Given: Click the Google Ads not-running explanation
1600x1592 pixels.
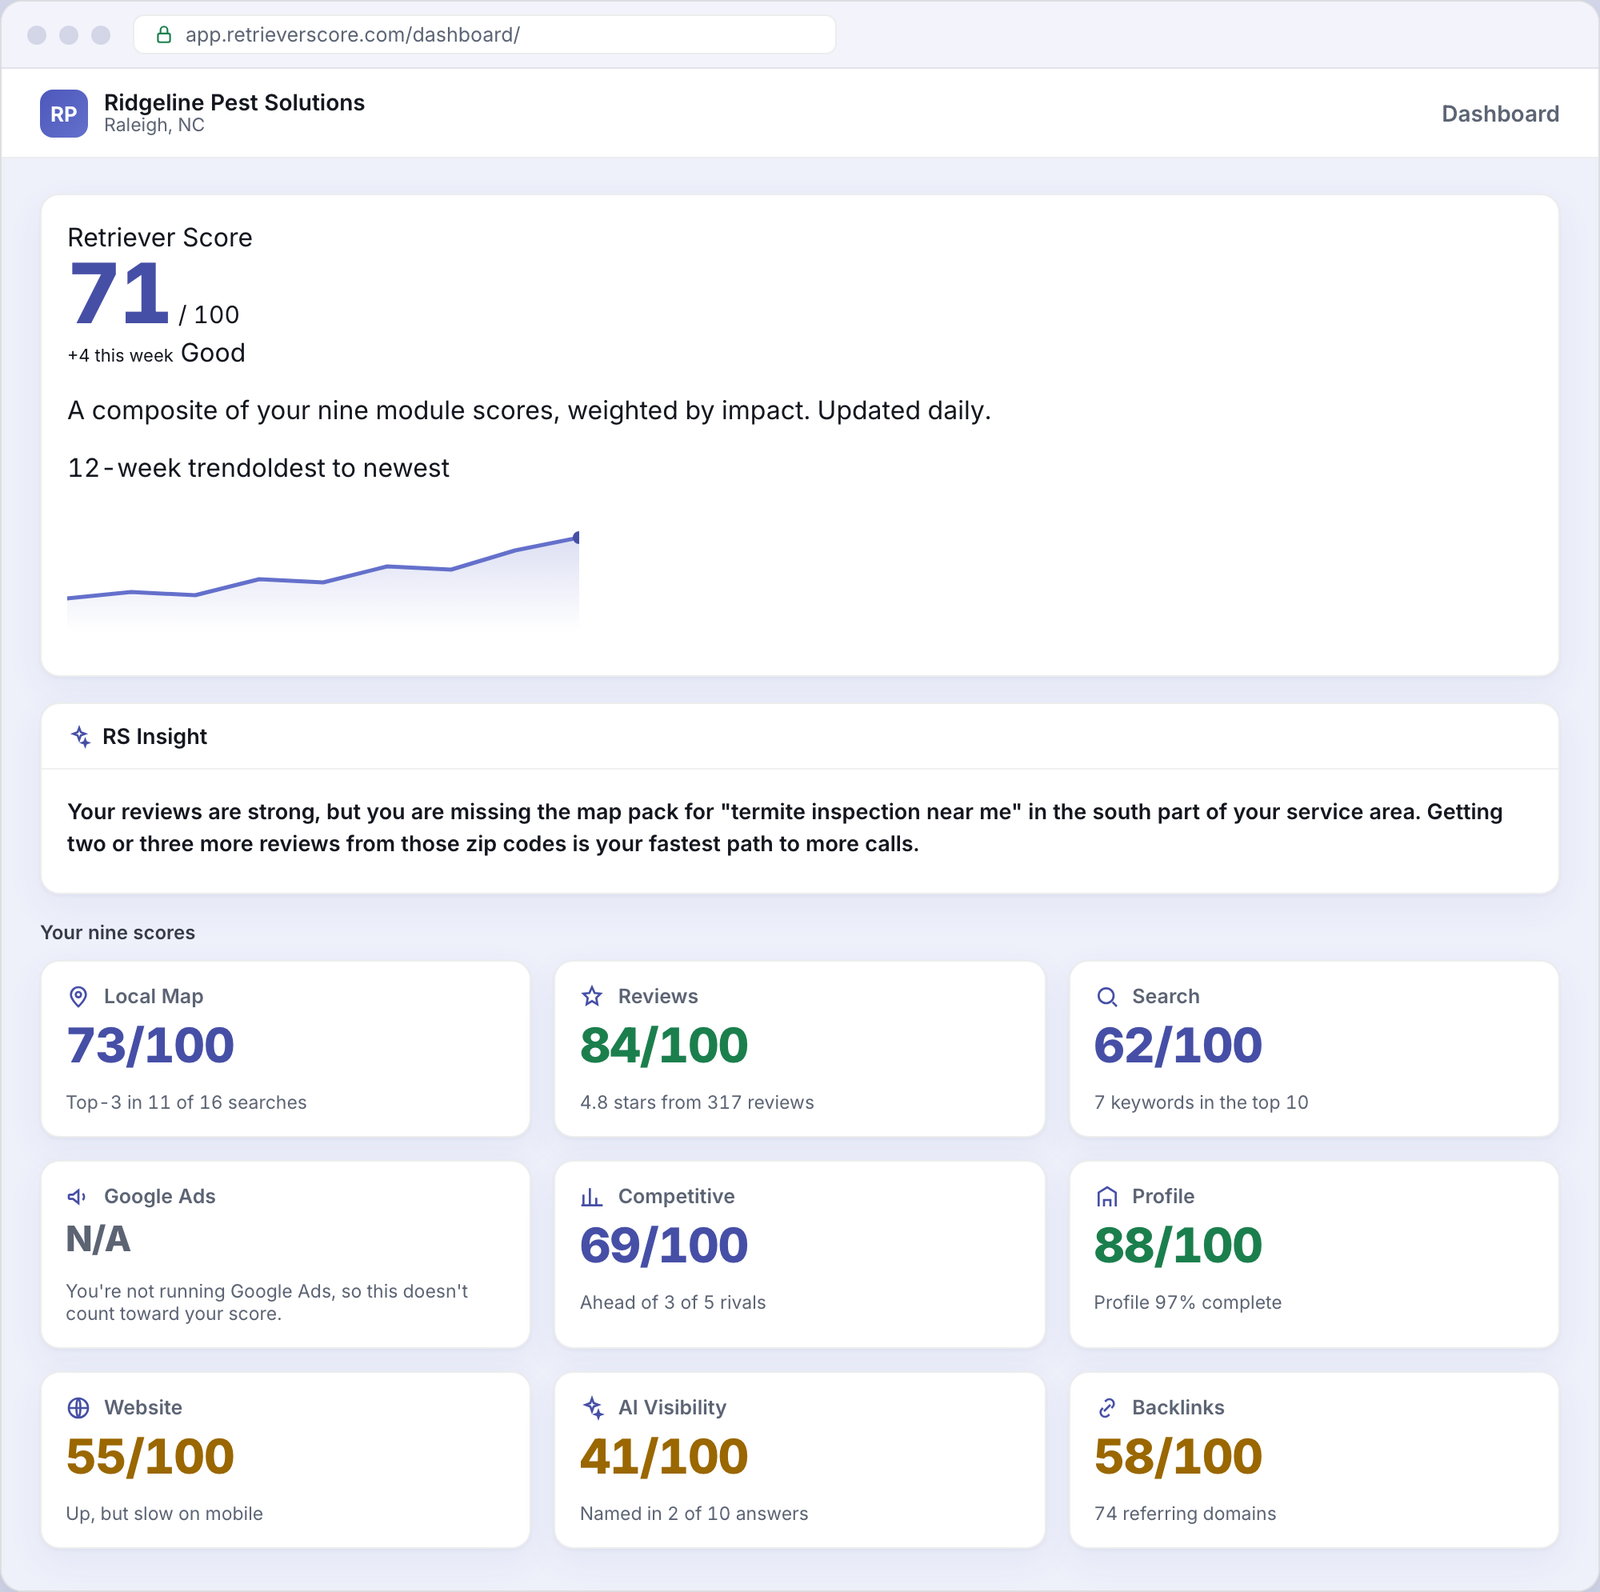Looking at the screenshot, I should (267, 1303).
